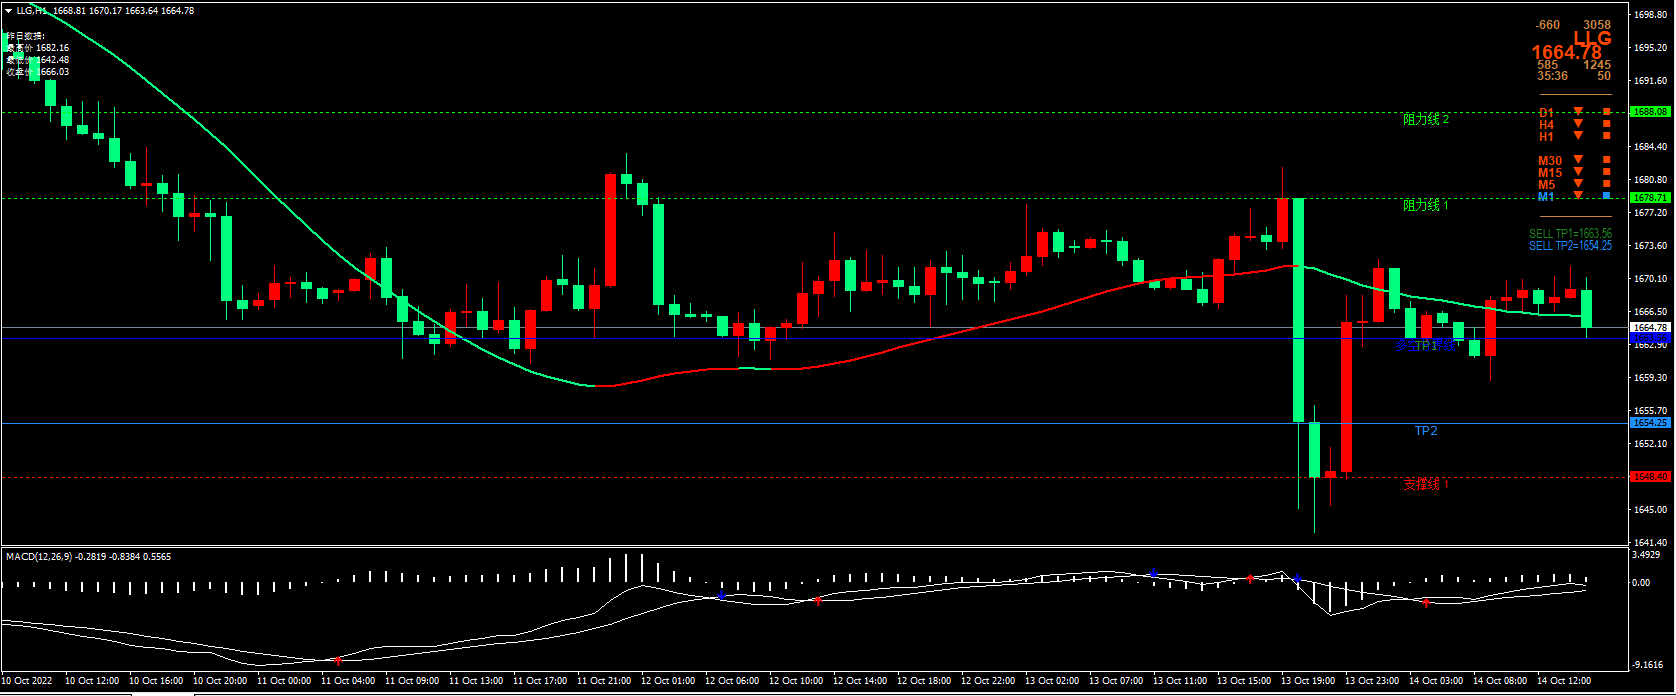1676x696 pixels.
Task: Select the blue TP2 line label
Action: pos(1426,431)
